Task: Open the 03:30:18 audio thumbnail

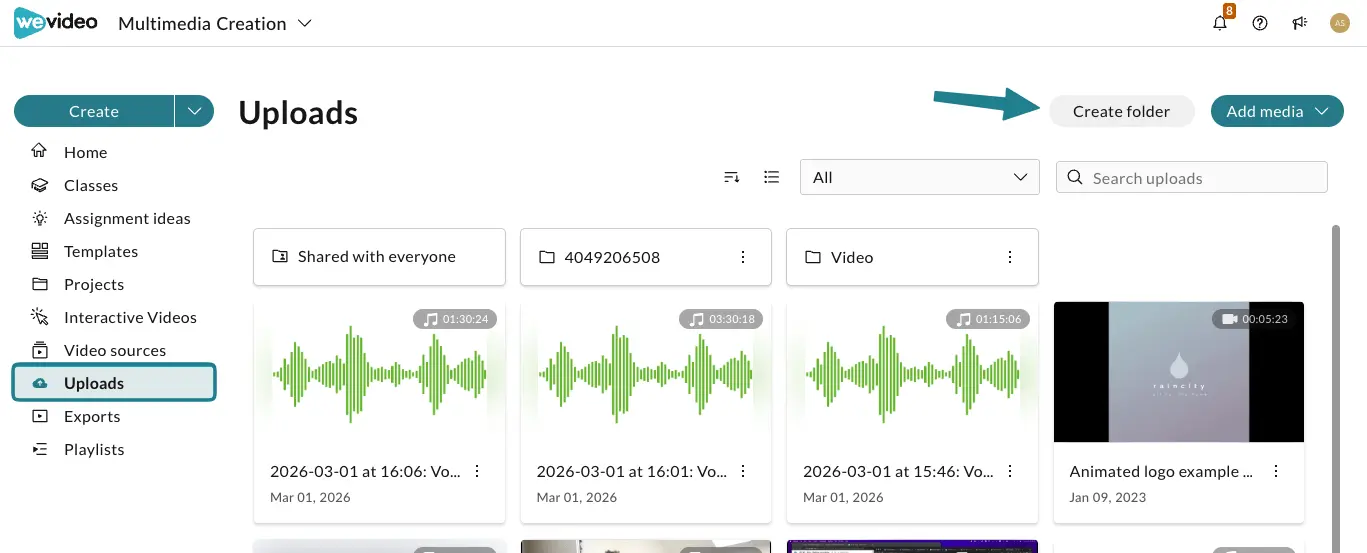Action: [x=646, y=372]
